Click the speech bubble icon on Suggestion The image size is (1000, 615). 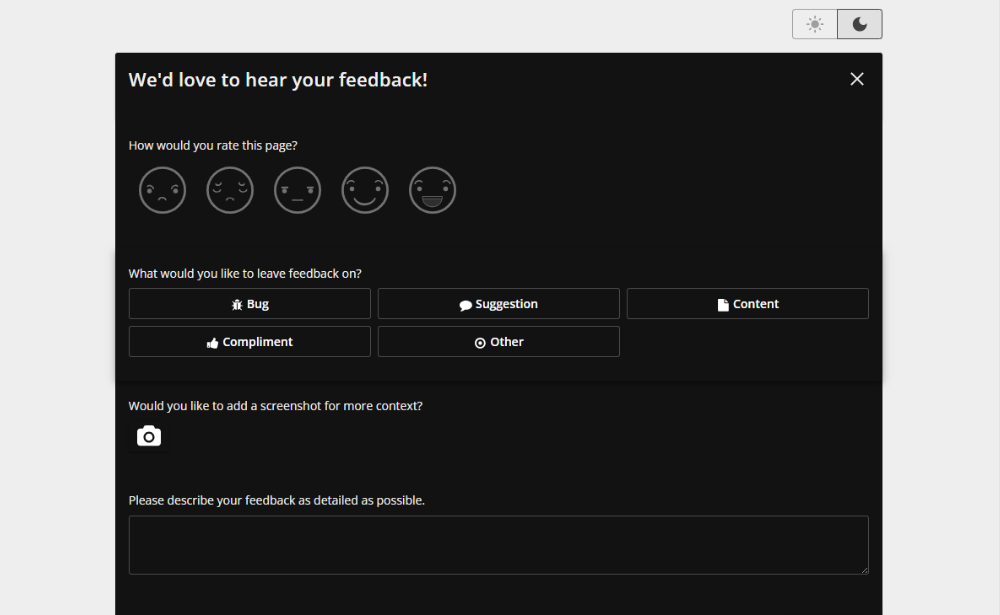[466, 303]
